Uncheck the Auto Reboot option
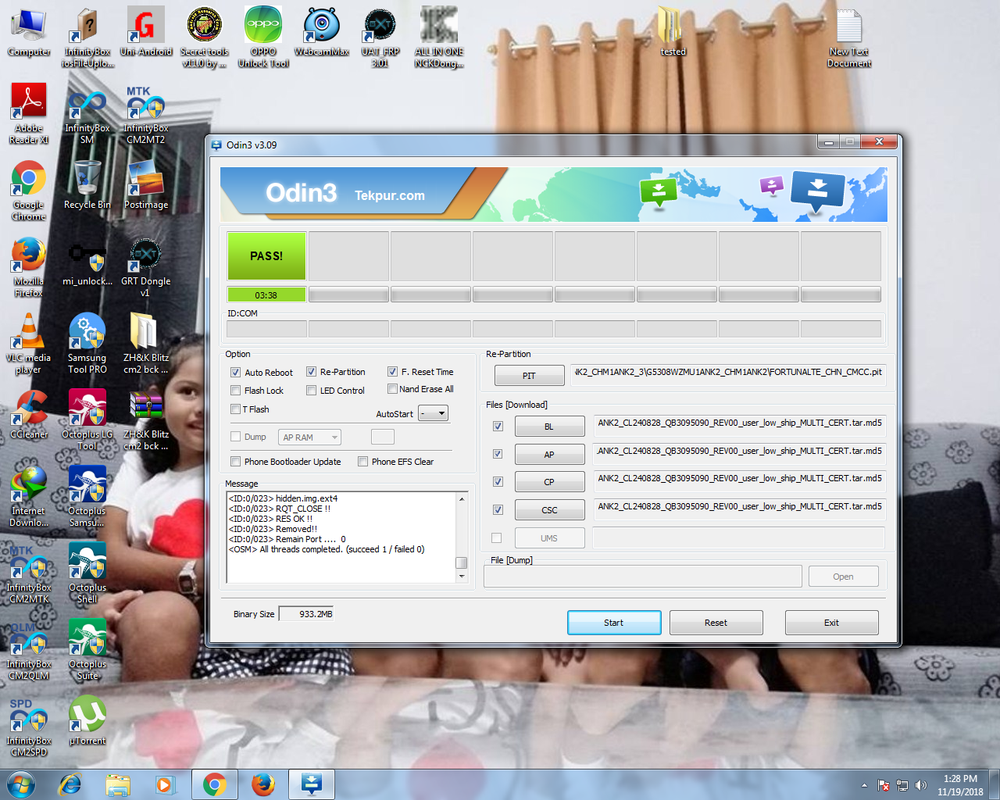Image resolution: width=1000 pixels, height=800 pixels. (x=235, y=373)
